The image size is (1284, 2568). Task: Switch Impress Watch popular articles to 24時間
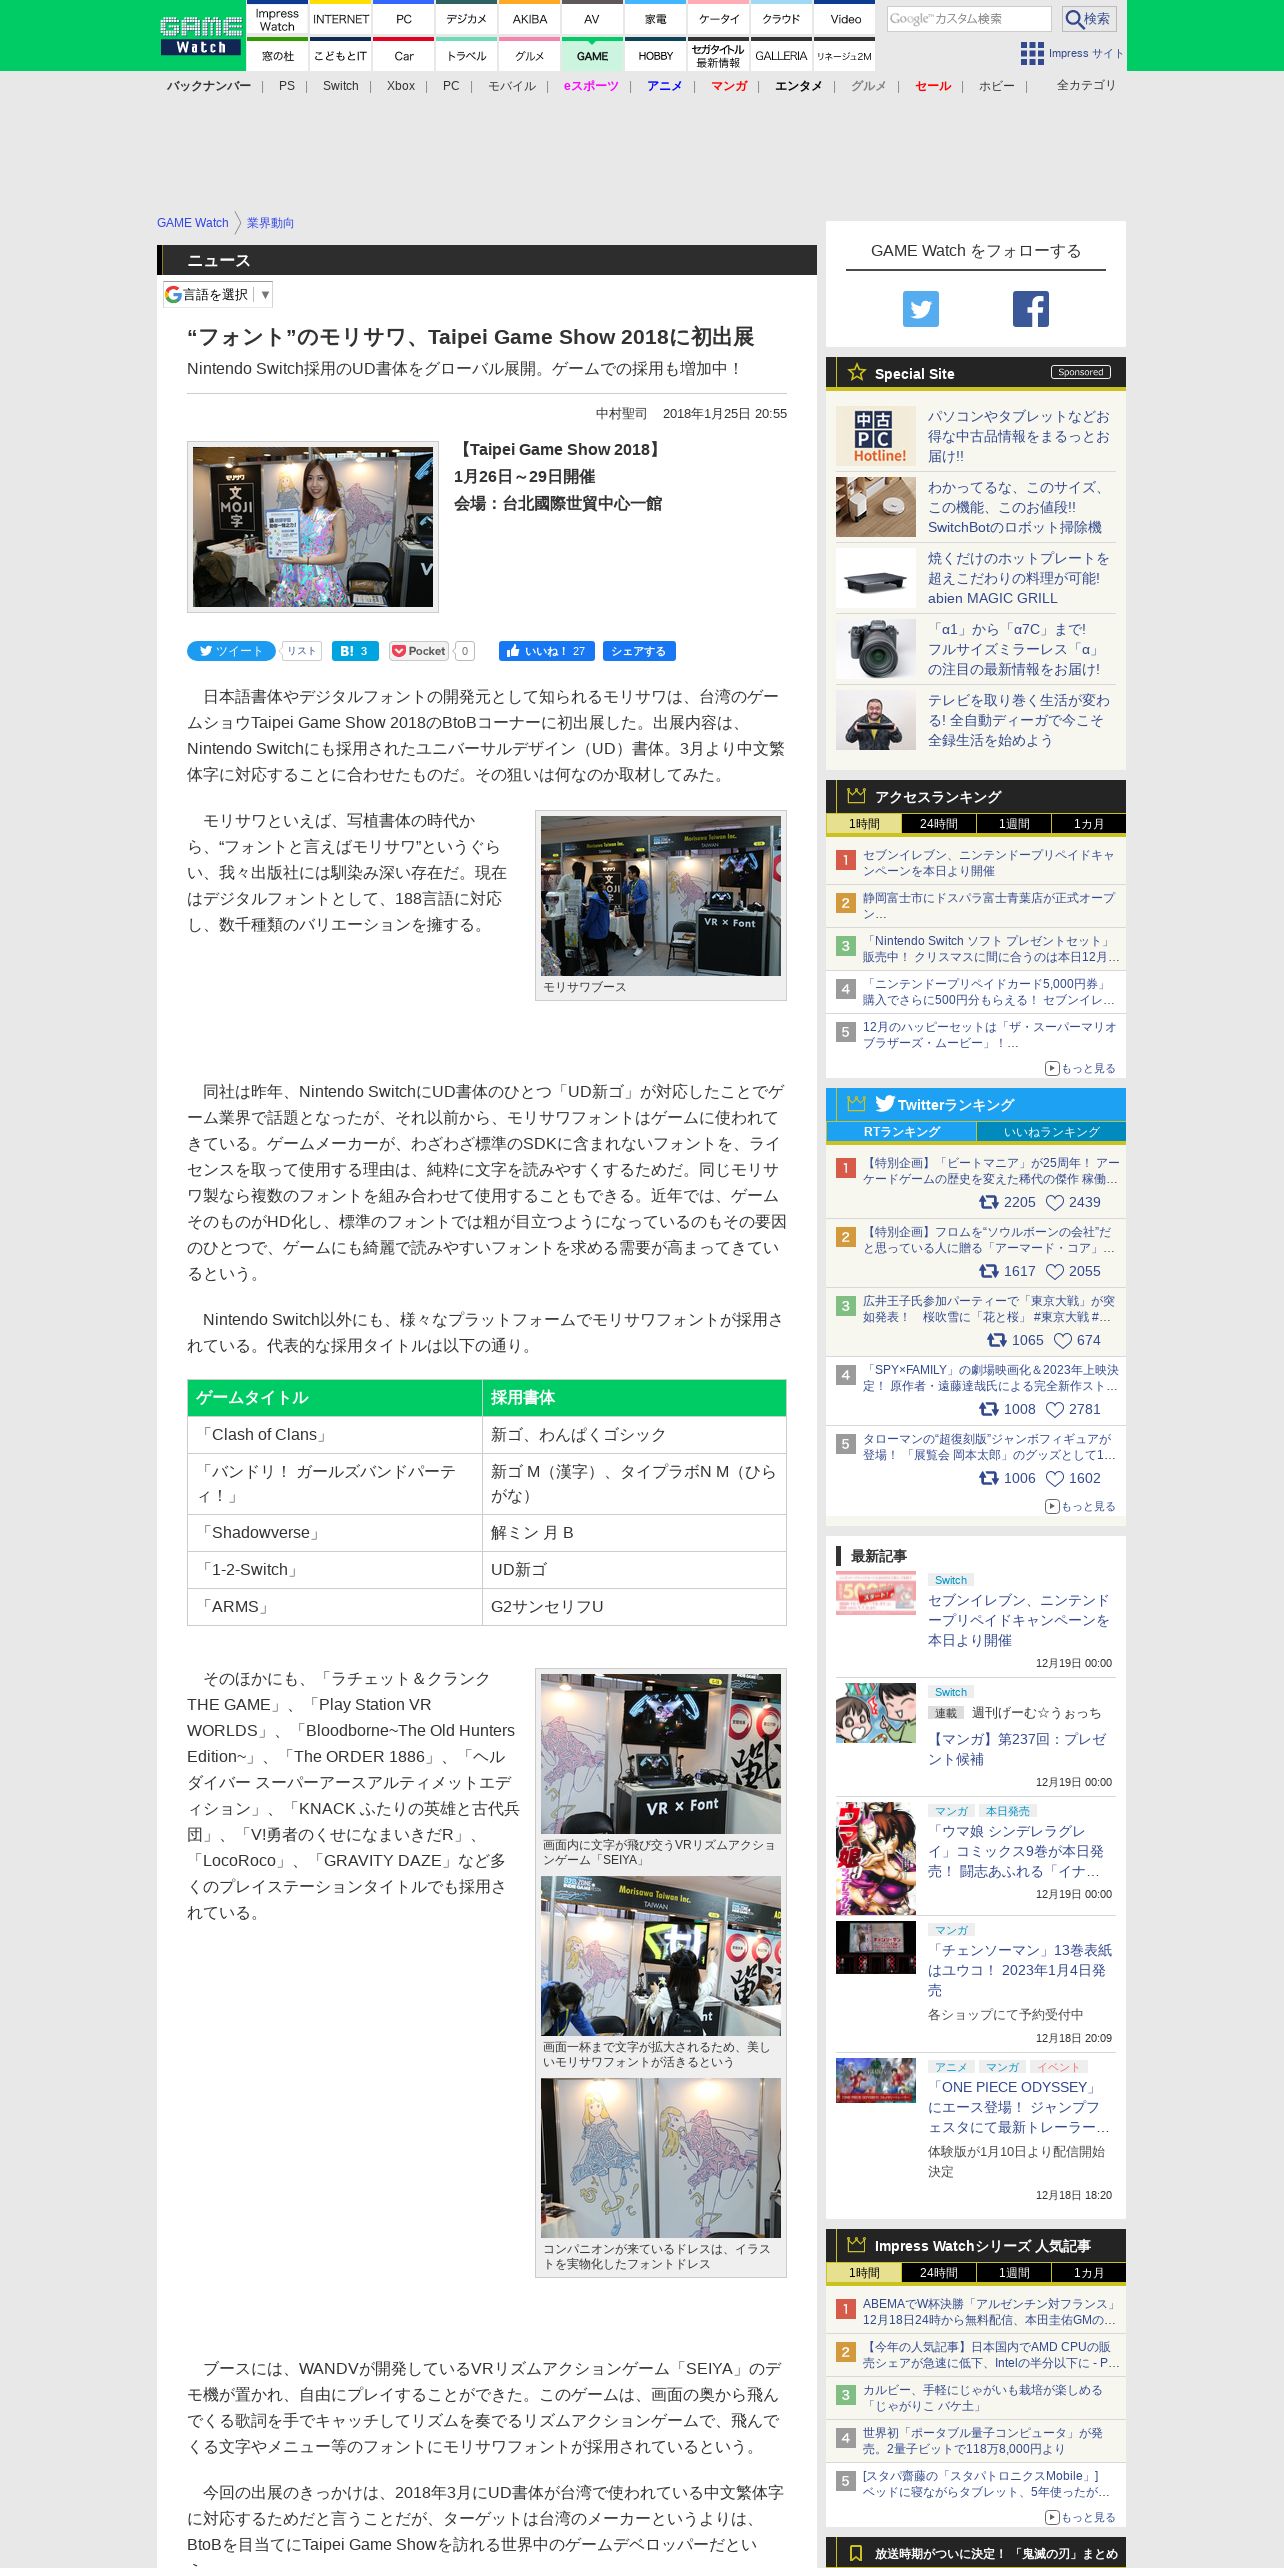click(938, 2273)
